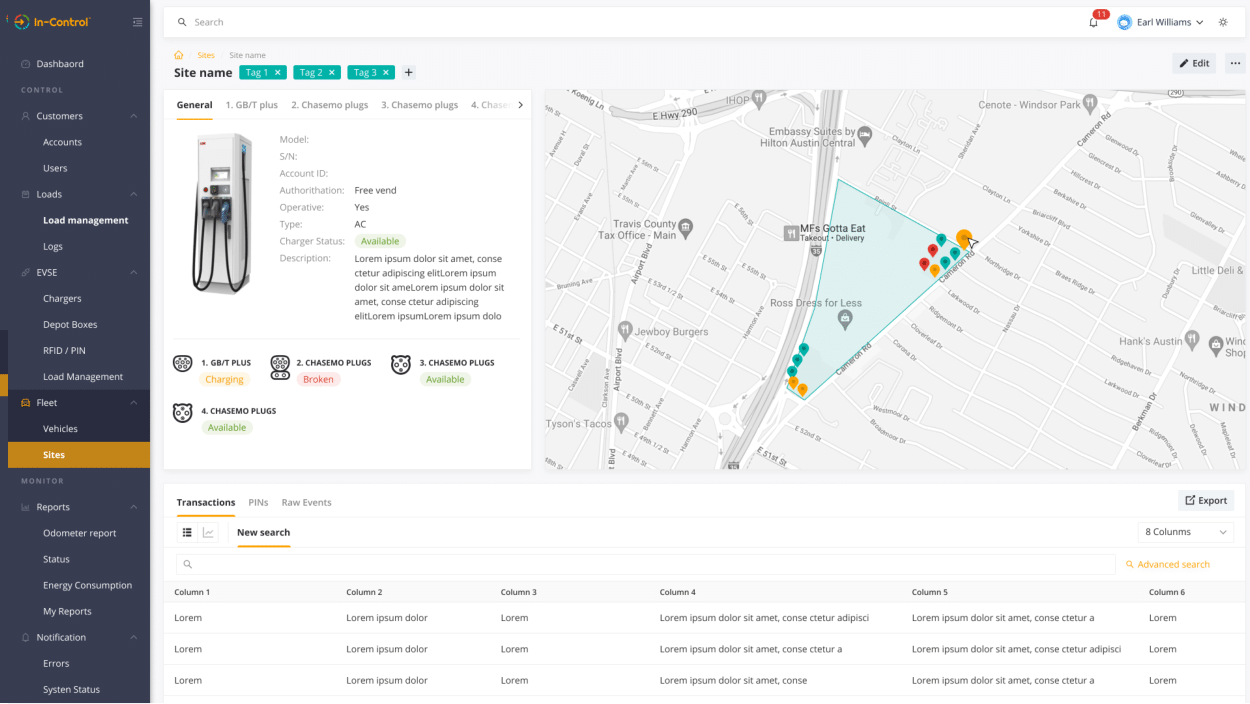
Task: Open the Advanced search link
Action: click(1168, 564)
